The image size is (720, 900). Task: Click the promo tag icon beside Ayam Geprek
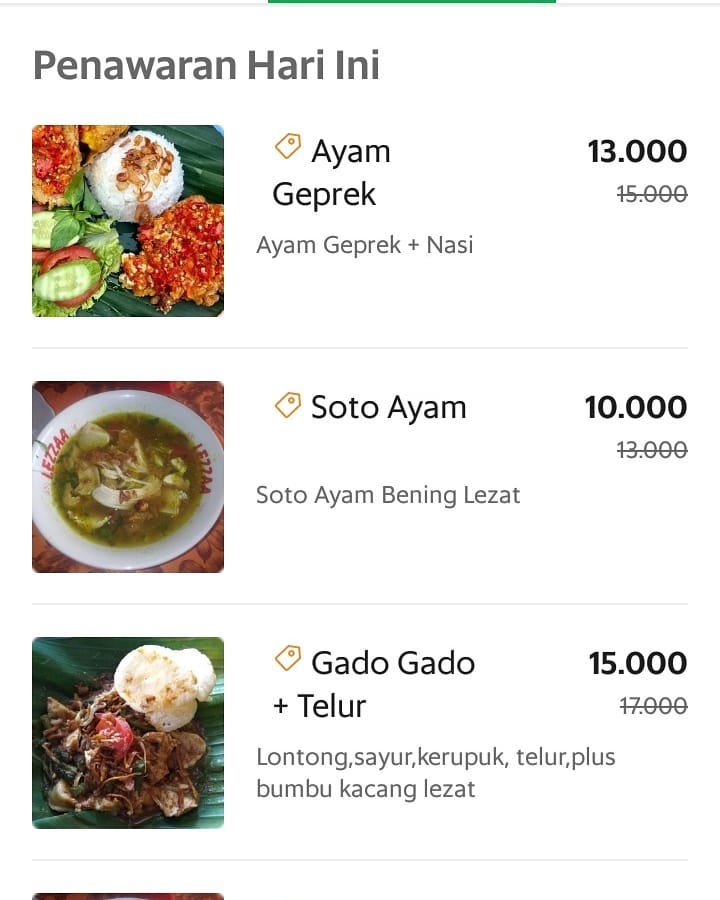(x=288, y=146)
